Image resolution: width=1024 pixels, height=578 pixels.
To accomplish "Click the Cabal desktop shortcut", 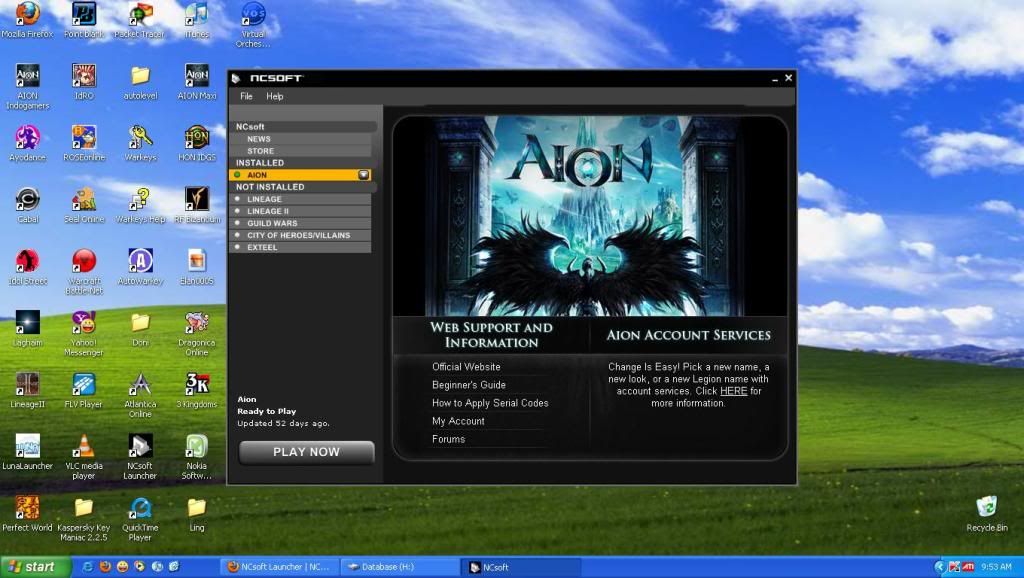I will pos(27,205).
